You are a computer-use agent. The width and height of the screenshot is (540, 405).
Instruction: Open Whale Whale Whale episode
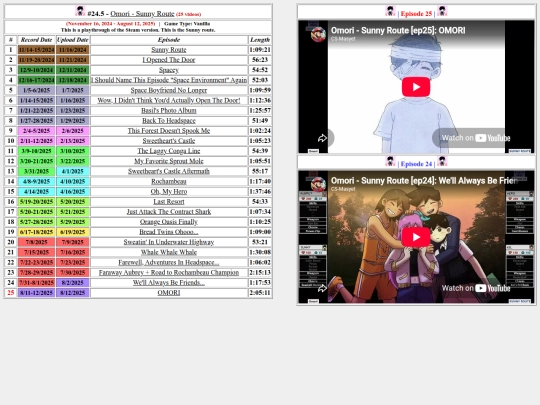[x=169, y=252]
